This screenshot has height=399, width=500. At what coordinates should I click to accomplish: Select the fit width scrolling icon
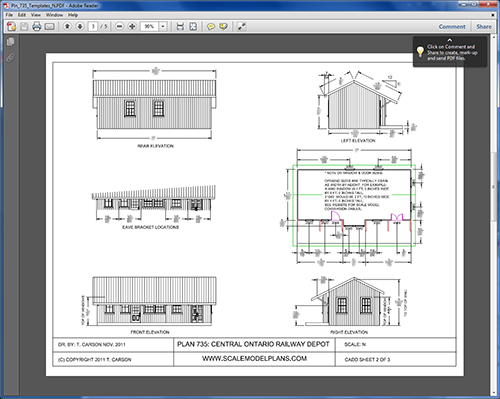point(180,26)
